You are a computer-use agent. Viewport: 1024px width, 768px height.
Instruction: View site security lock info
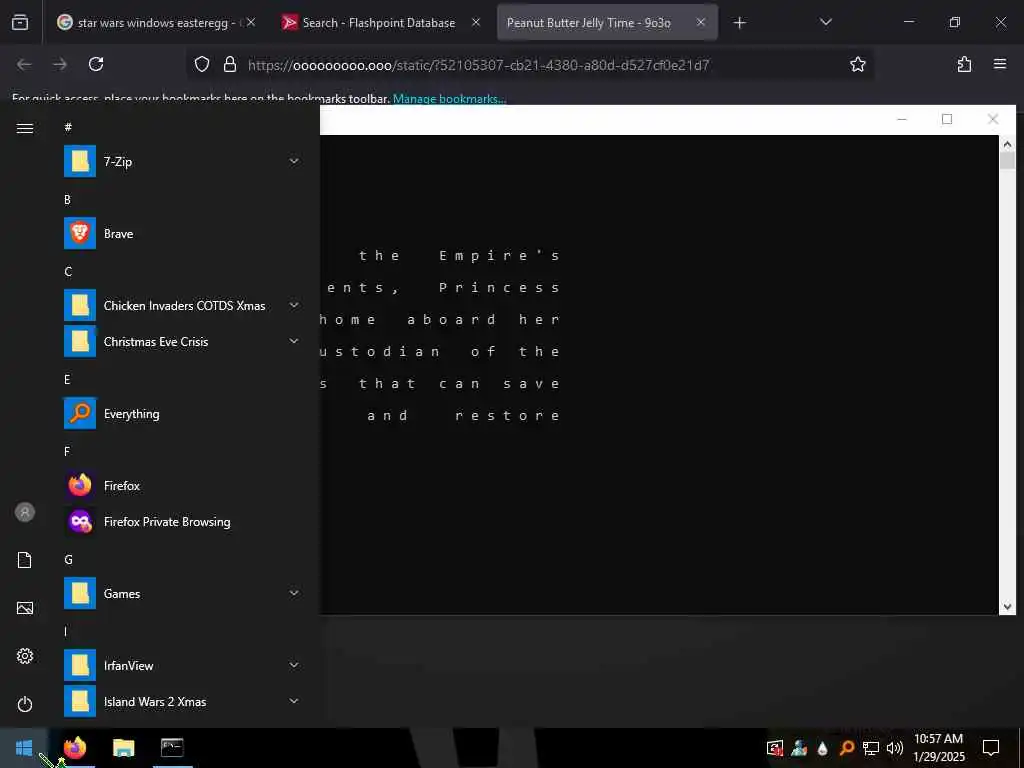pos(230,64)
